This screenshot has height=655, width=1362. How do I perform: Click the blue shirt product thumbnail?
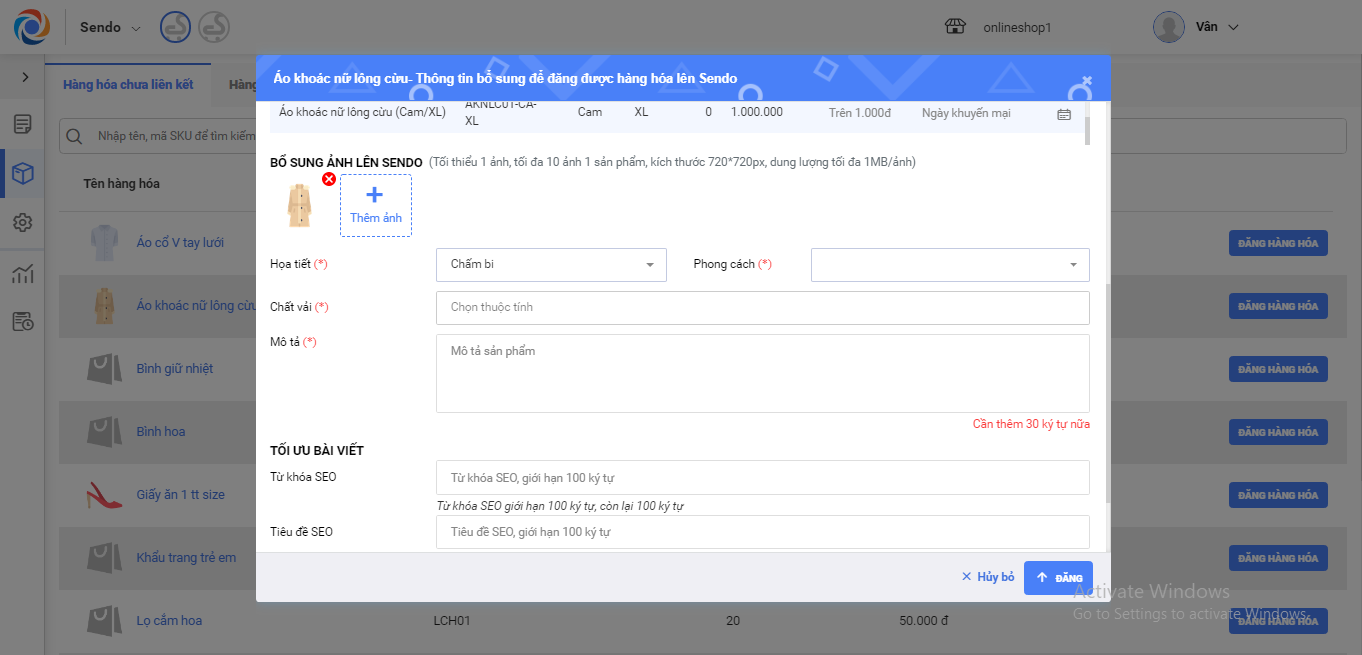[103, 243]
